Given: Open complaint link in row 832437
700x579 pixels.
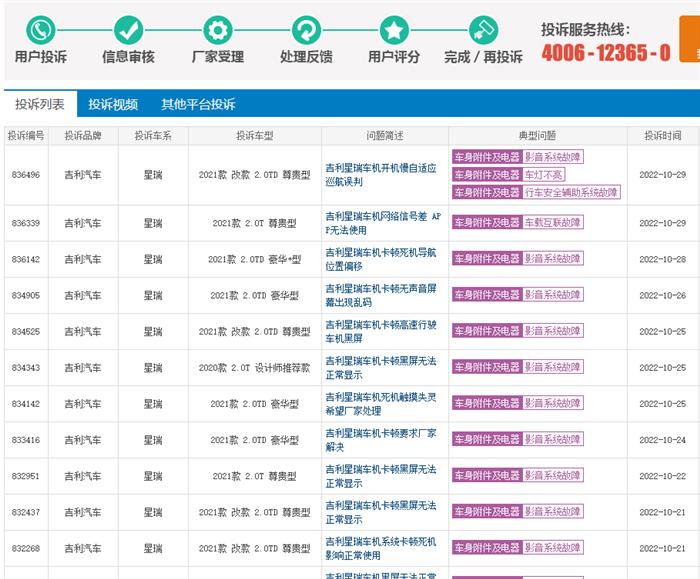Looking at the screenshot, I should [x=381, y=512].
